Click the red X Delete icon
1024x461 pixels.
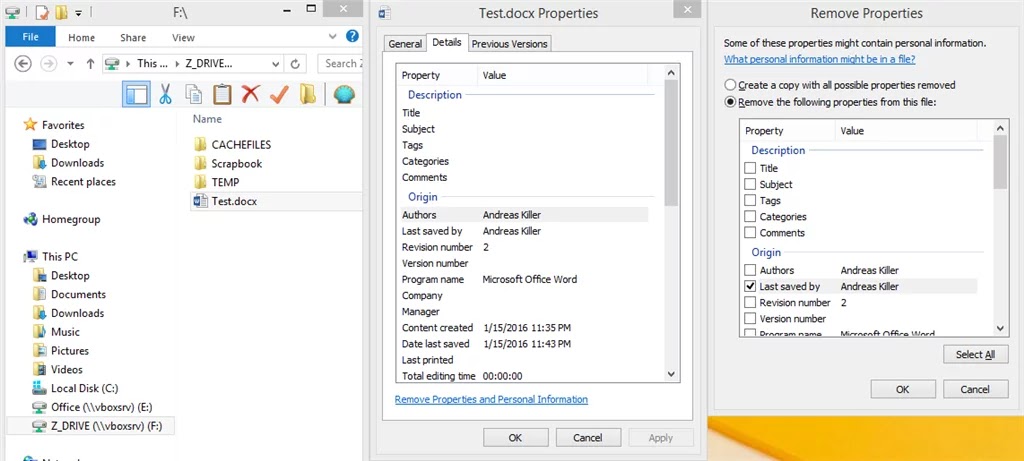coord(250,95)
